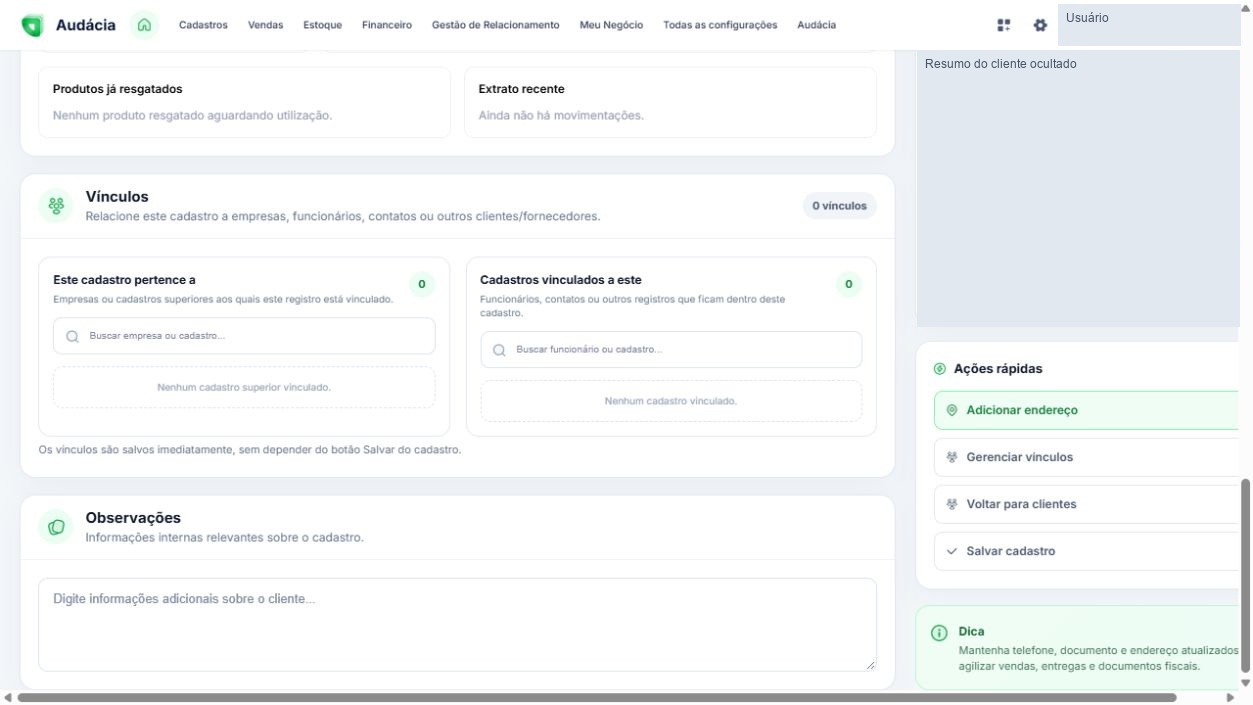Open Todas as configurações menu
Viewport: 1253px width, 705px height.
pos(720,25)
